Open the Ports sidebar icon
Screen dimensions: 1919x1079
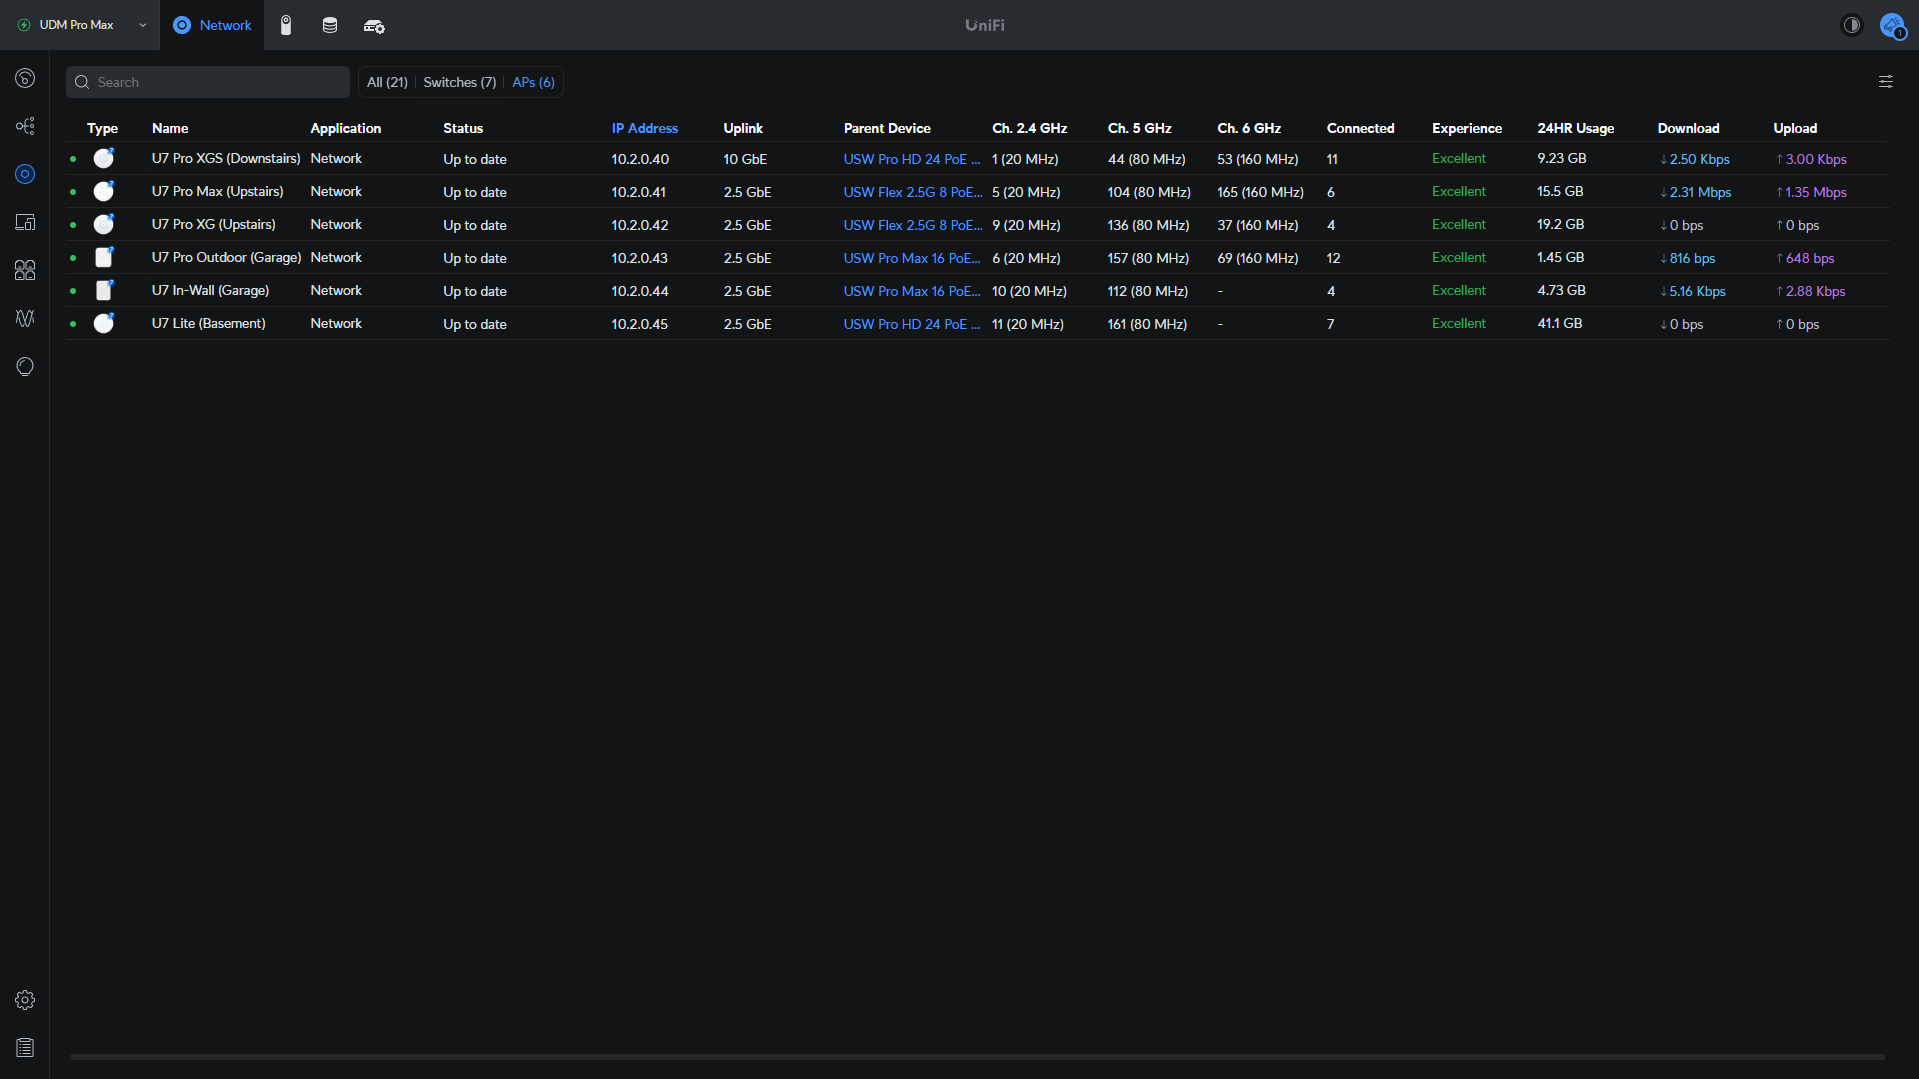pyautogui.click(x=25, y=270)
